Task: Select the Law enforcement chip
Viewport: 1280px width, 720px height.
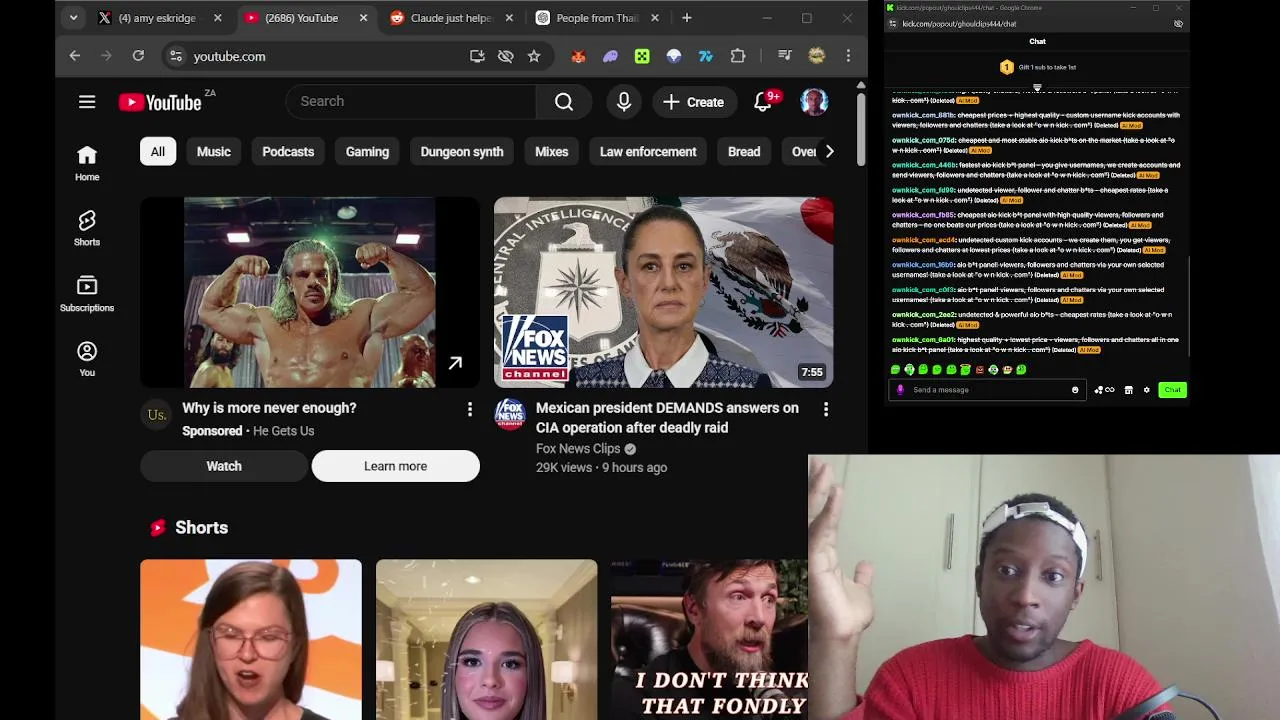Action: click(x=648, y=152)
